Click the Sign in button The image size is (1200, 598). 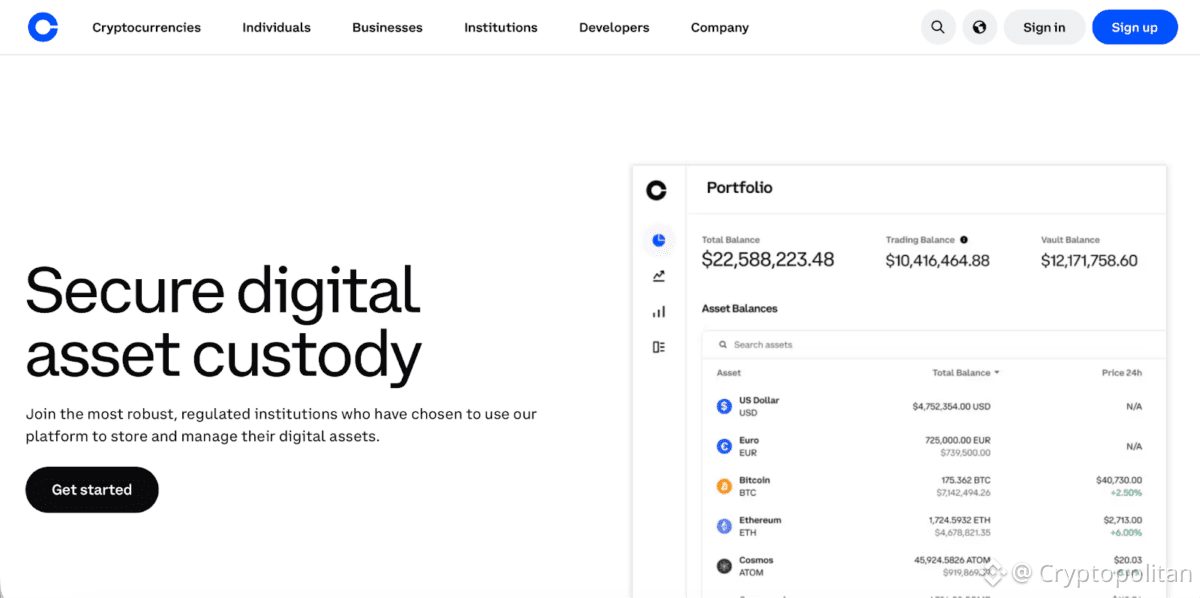tap(1044, 27)
